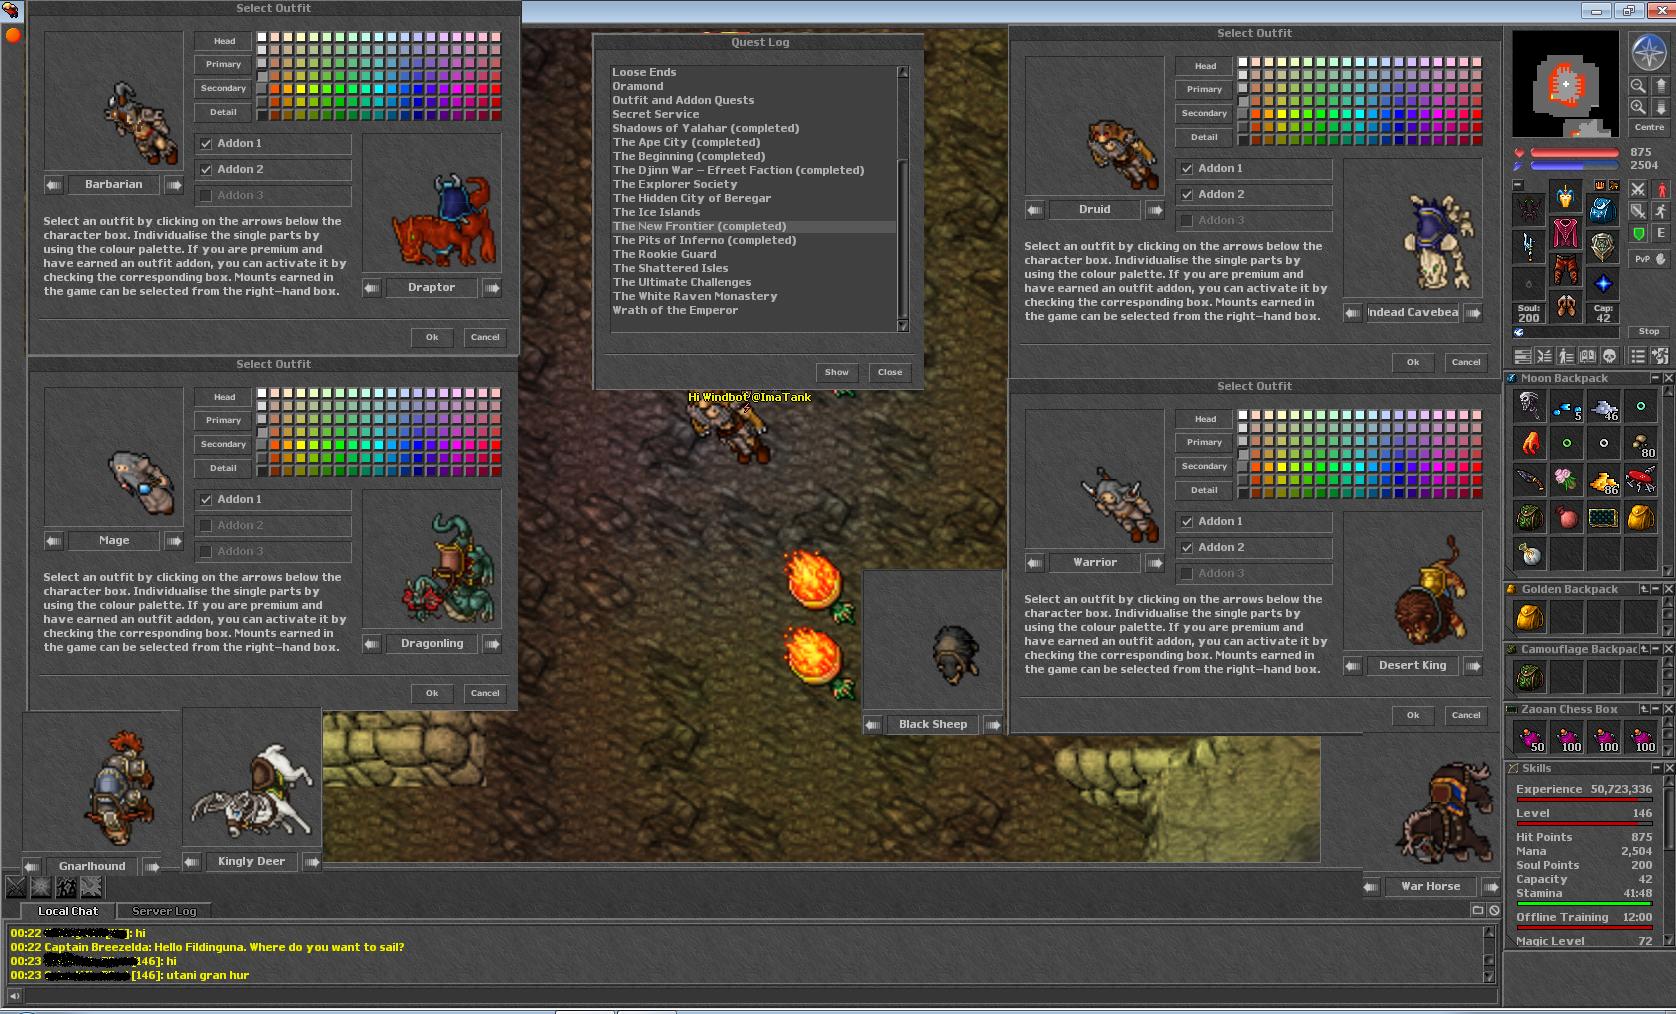Uncheck Addon 2 for Barbarian outfit
This screenshot has height=1014, width=1676.
[x=206, y=170]
